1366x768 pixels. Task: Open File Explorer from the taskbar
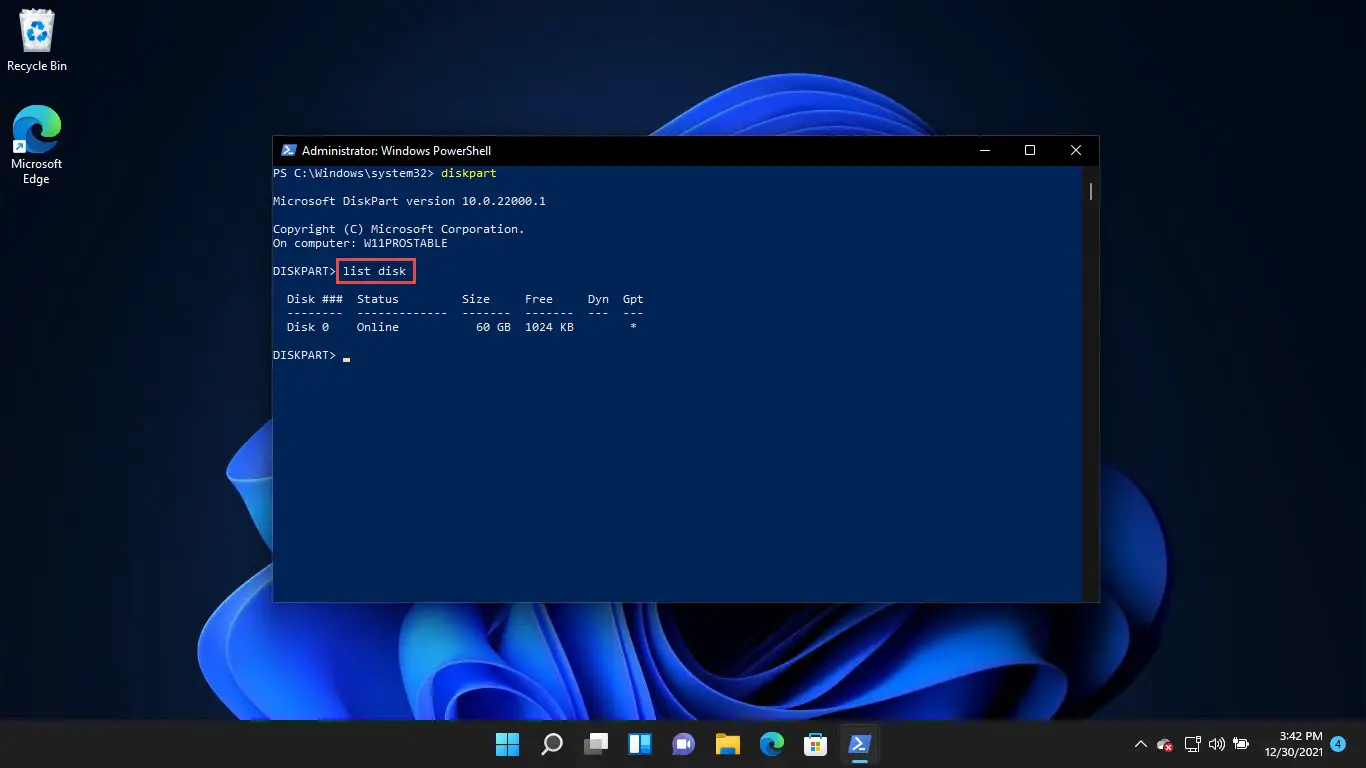point(727,744)
